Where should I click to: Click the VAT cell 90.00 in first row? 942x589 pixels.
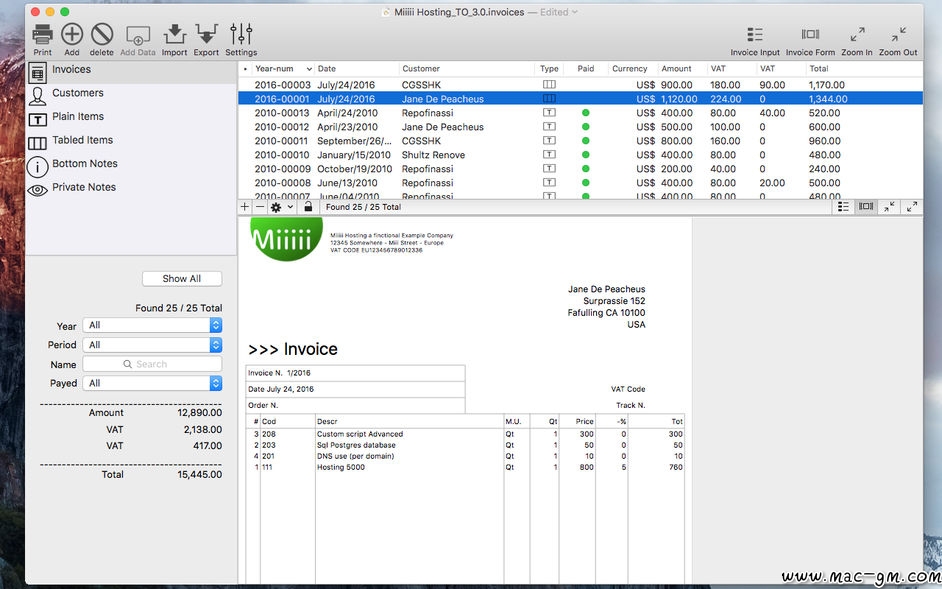[772, 85]
